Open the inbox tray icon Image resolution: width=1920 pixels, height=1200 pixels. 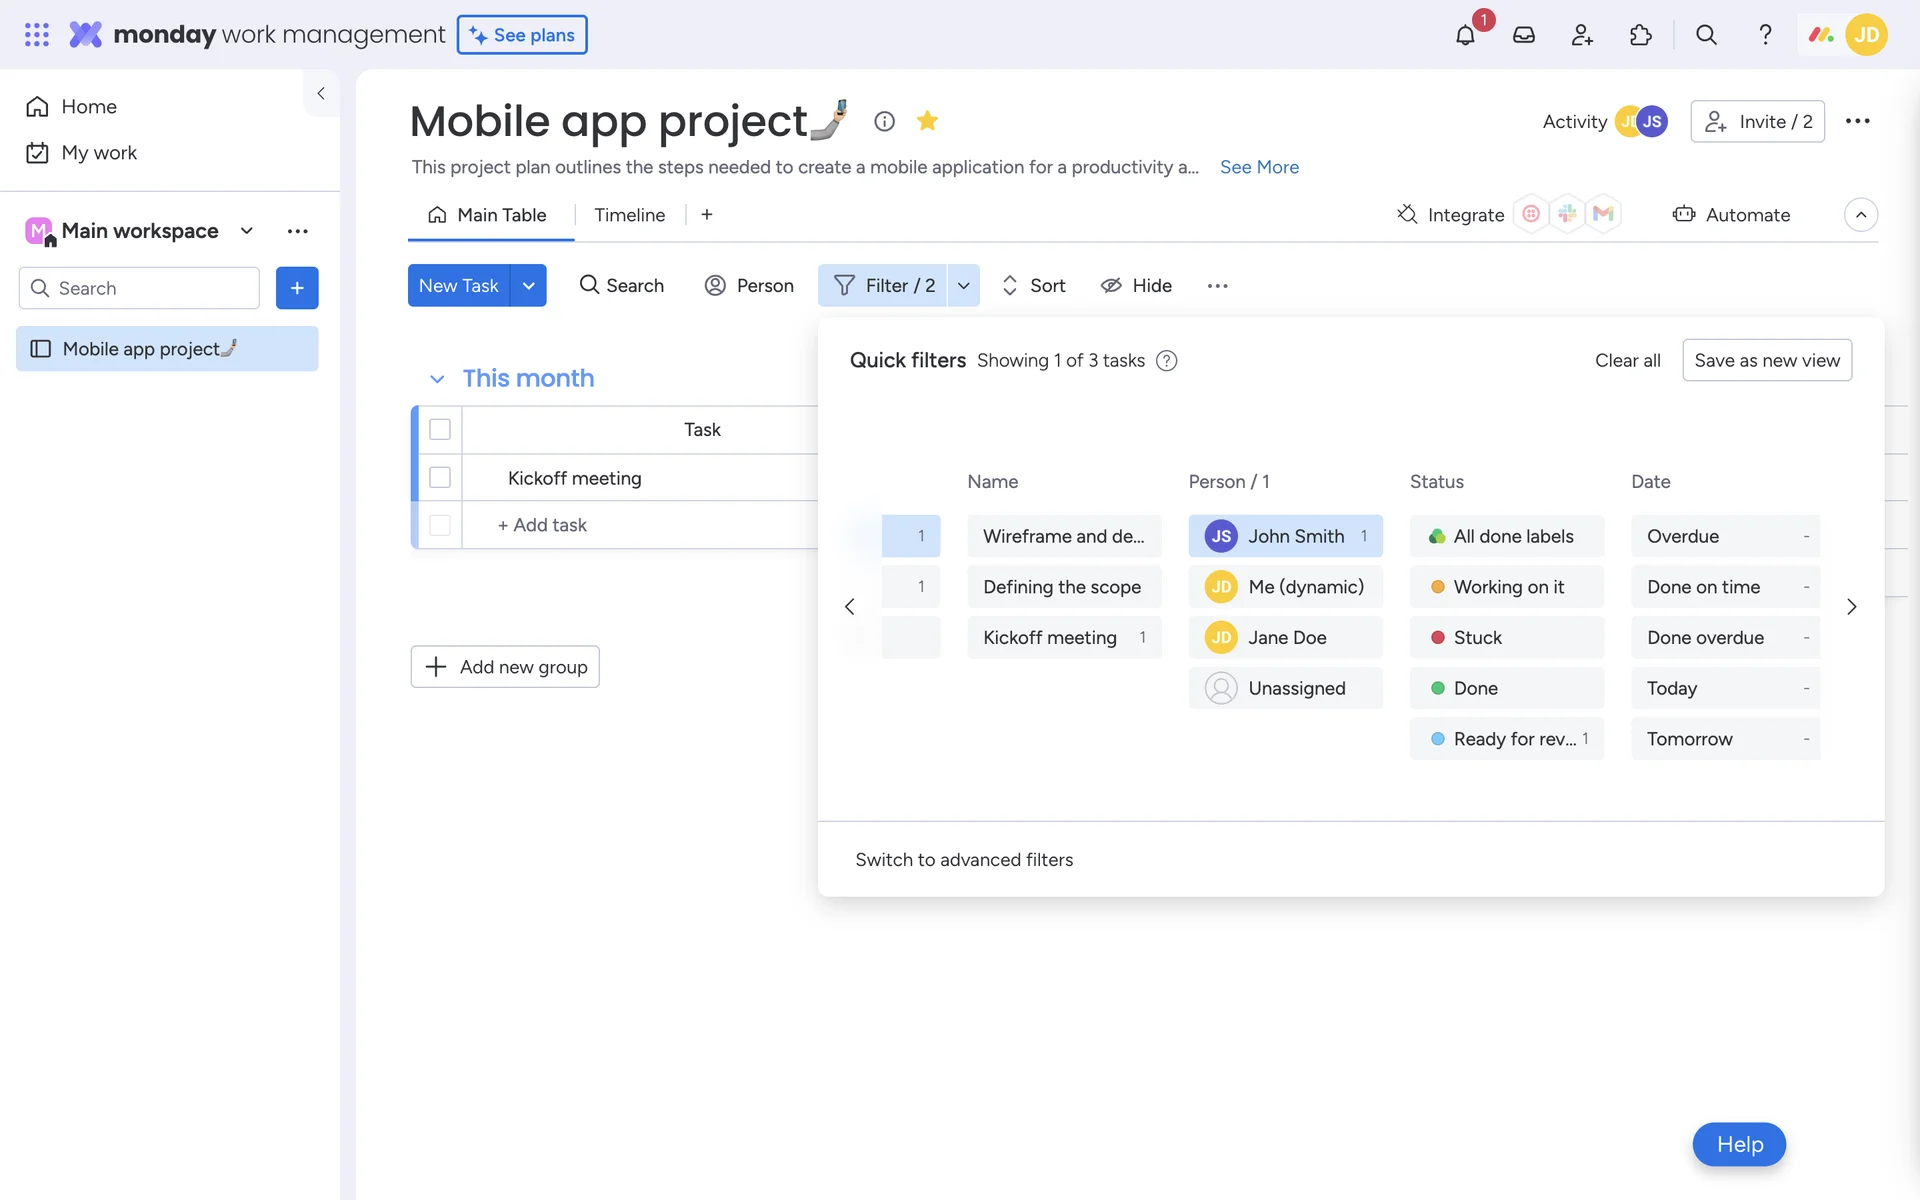1523,35
